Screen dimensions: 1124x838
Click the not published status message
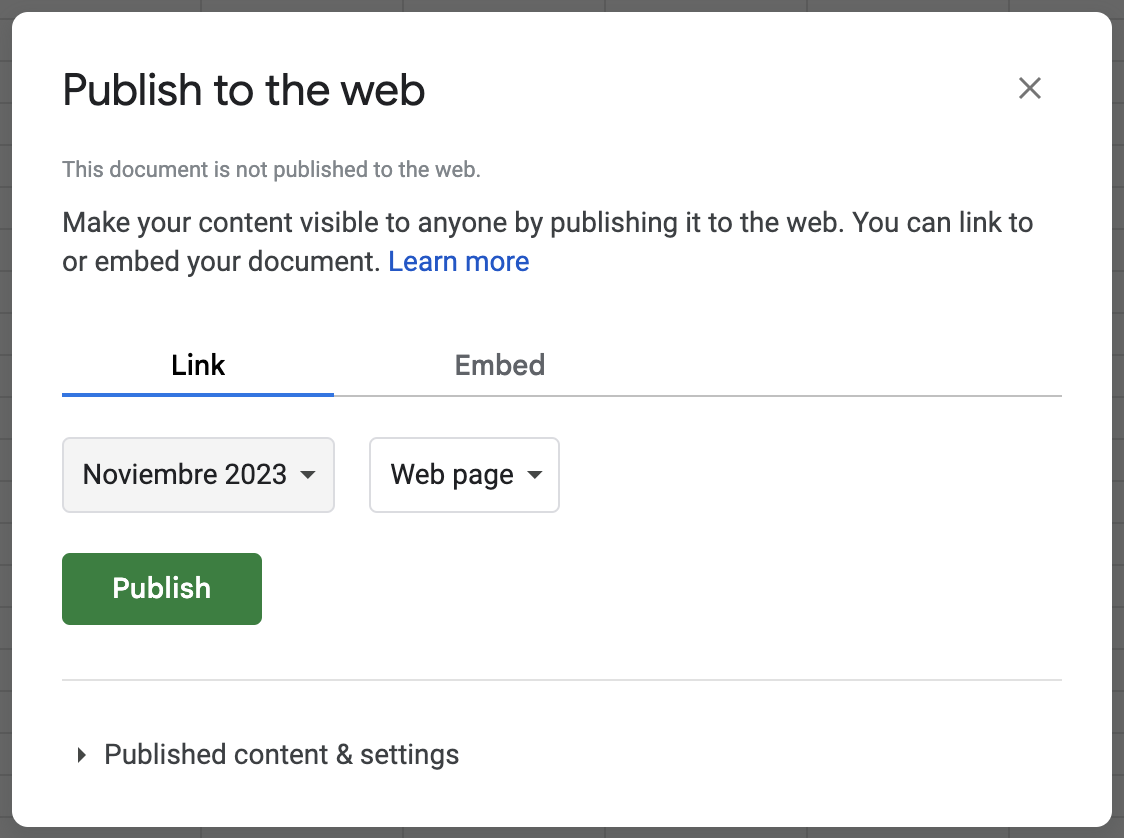[x=271, y=170]
